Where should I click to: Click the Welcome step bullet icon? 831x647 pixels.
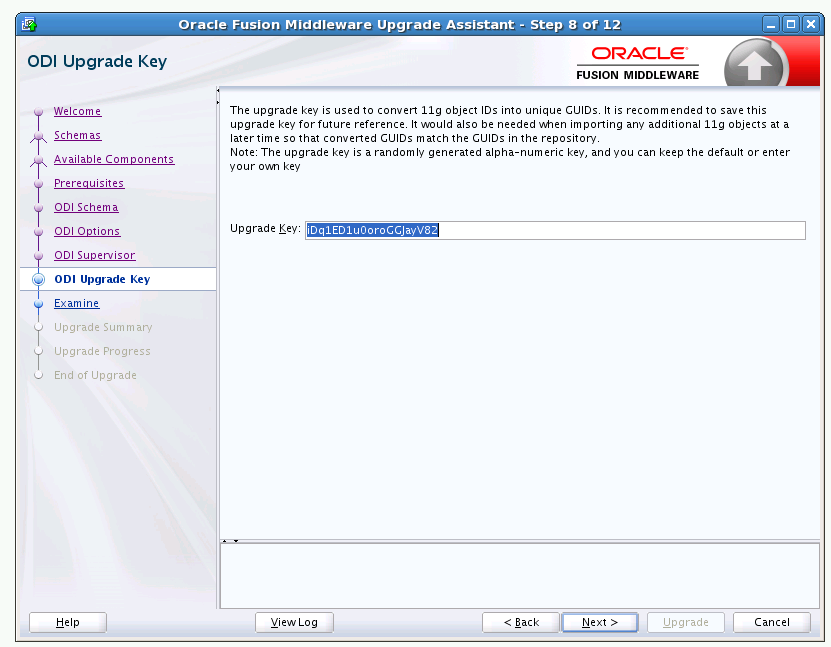[38, 112]
